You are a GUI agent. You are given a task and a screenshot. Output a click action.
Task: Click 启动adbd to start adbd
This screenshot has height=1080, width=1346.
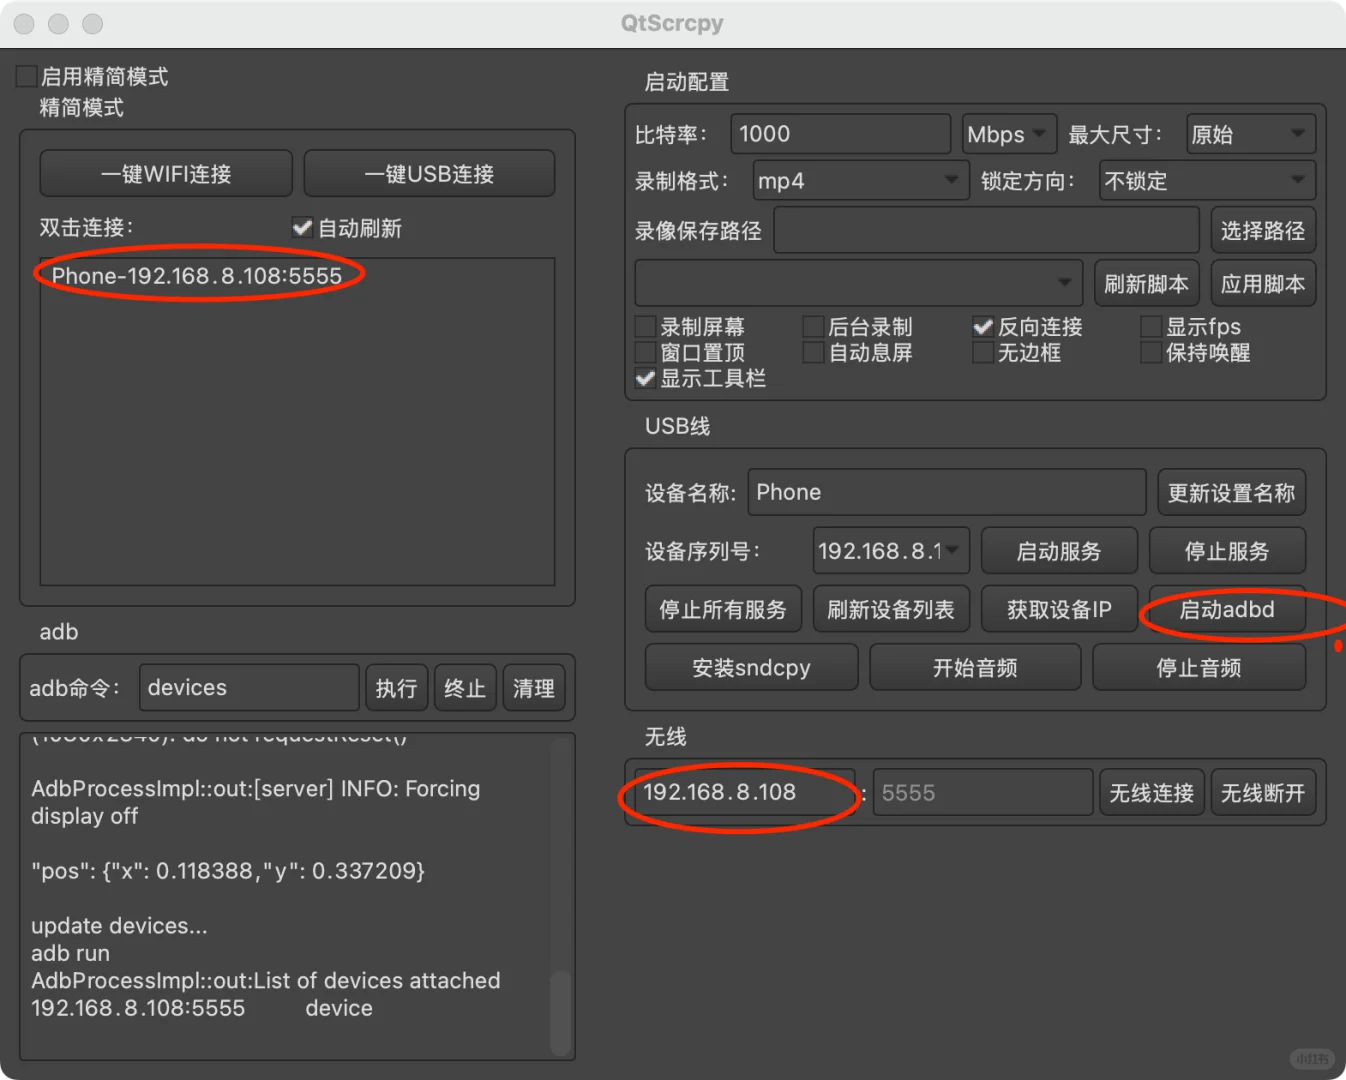coord(1227,609)
